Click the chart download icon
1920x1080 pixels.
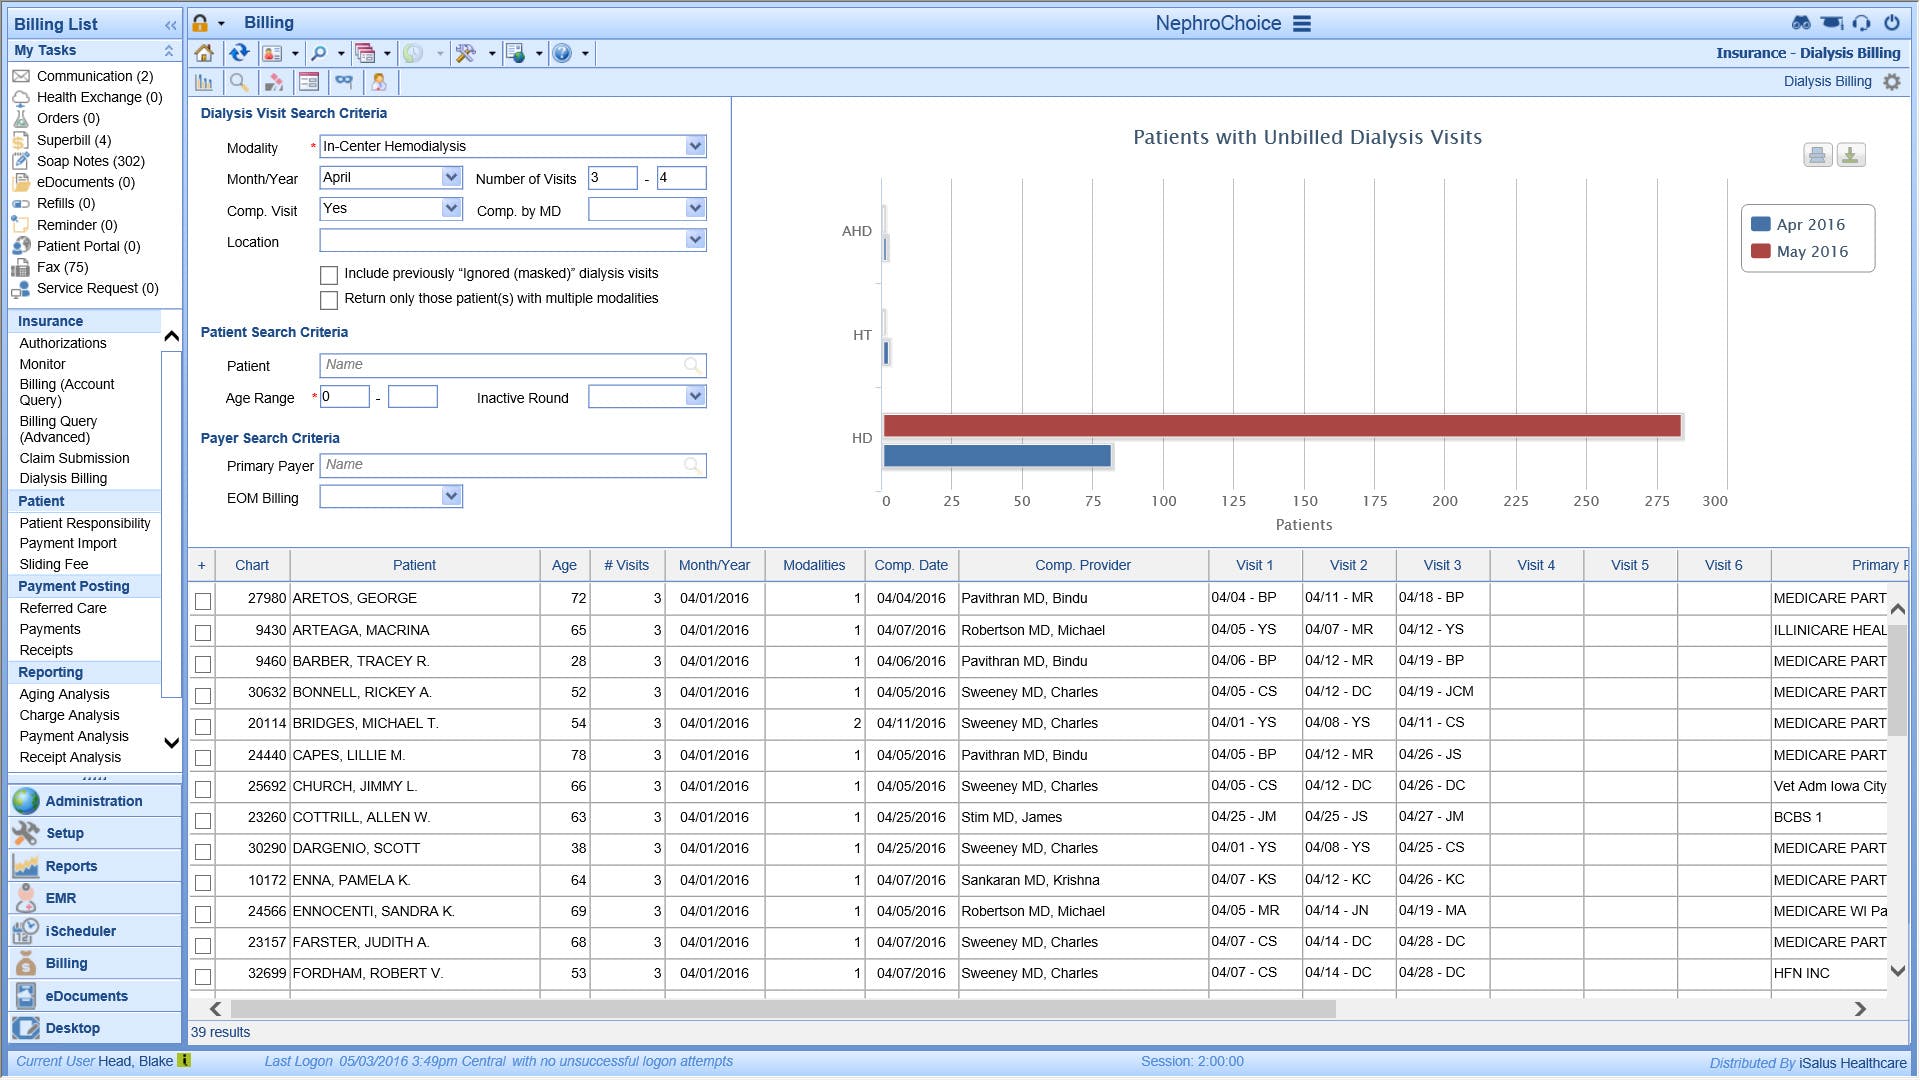click(x=1851, y=155)
